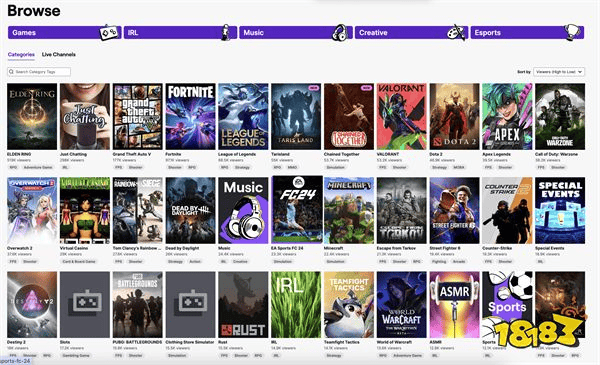Click the game controller icon on the Games banner

pyautogui.click(x=109, y=33)
